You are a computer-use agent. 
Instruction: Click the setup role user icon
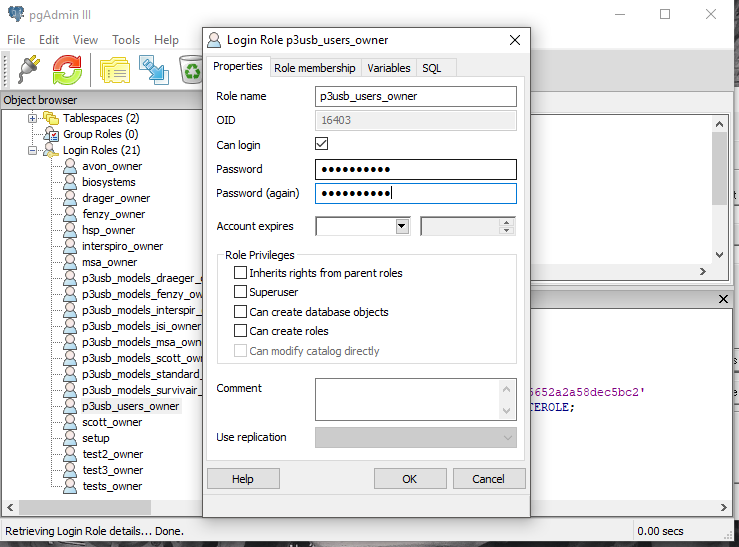70,438
